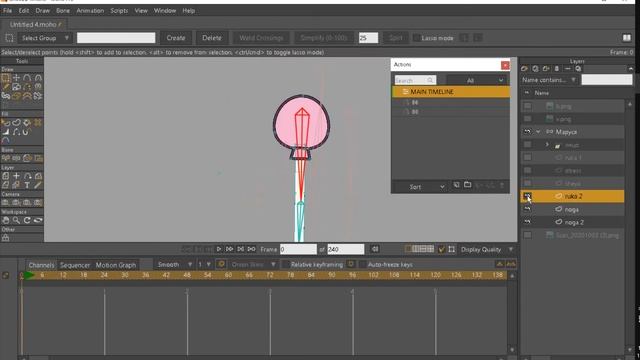Open the Display Quality dropdown
Image resolution: width=640 pixels, height=360 pixels.
pos(487,249)
